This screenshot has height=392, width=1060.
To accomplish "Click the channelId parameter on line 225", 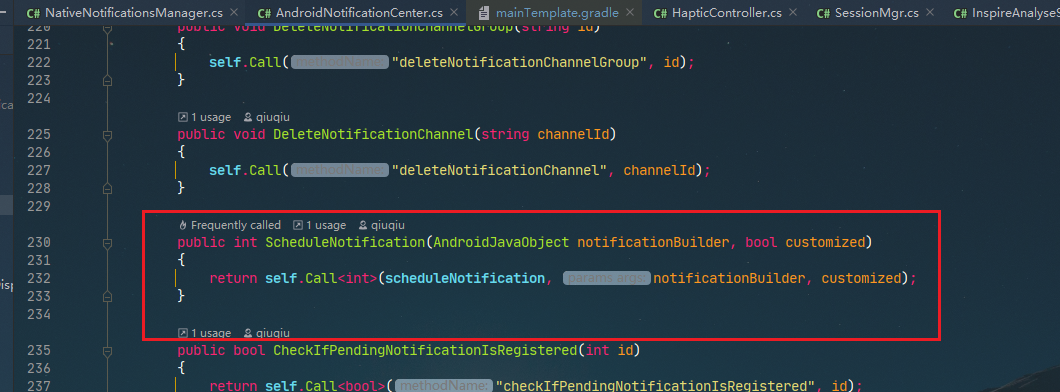I will pyautogui.click(x=573, y=134).
